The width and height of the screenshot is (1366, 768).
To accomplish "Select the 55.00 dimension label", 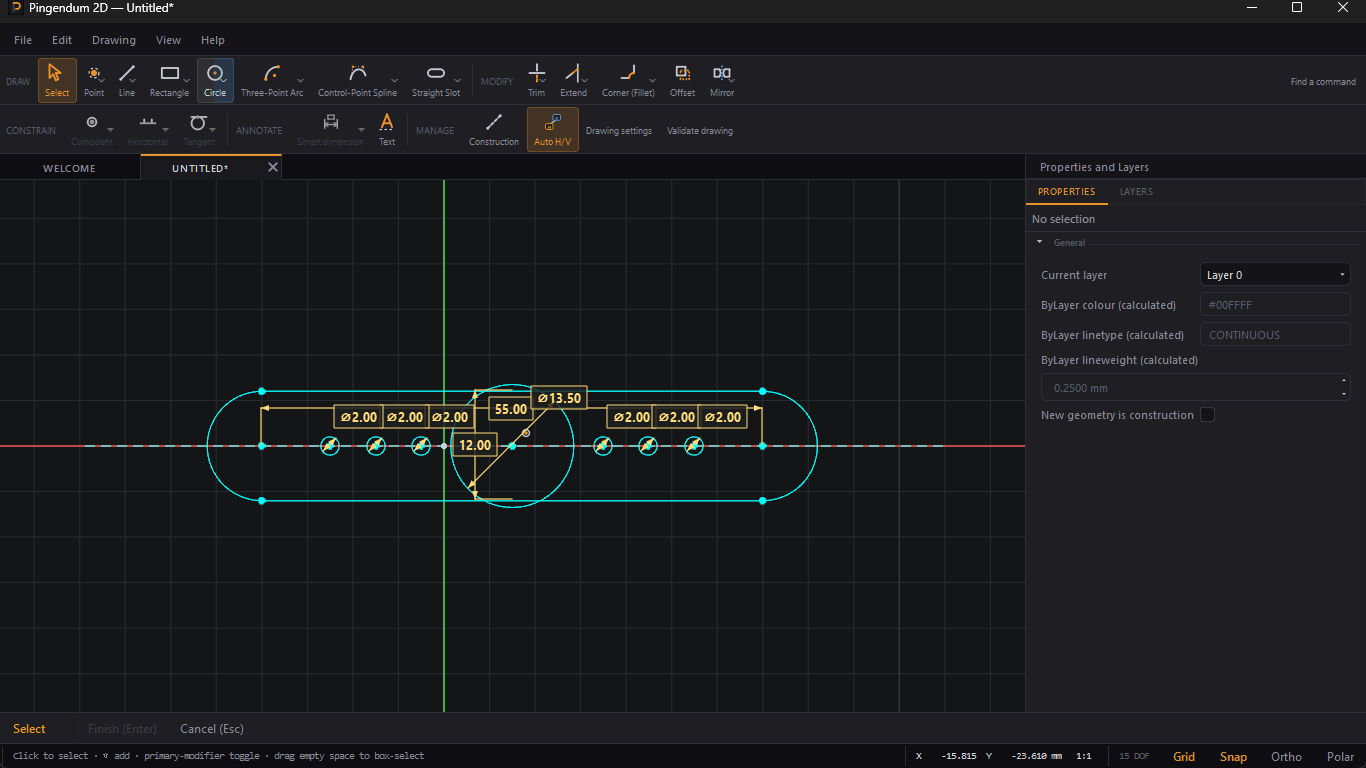I will [511, 409].
